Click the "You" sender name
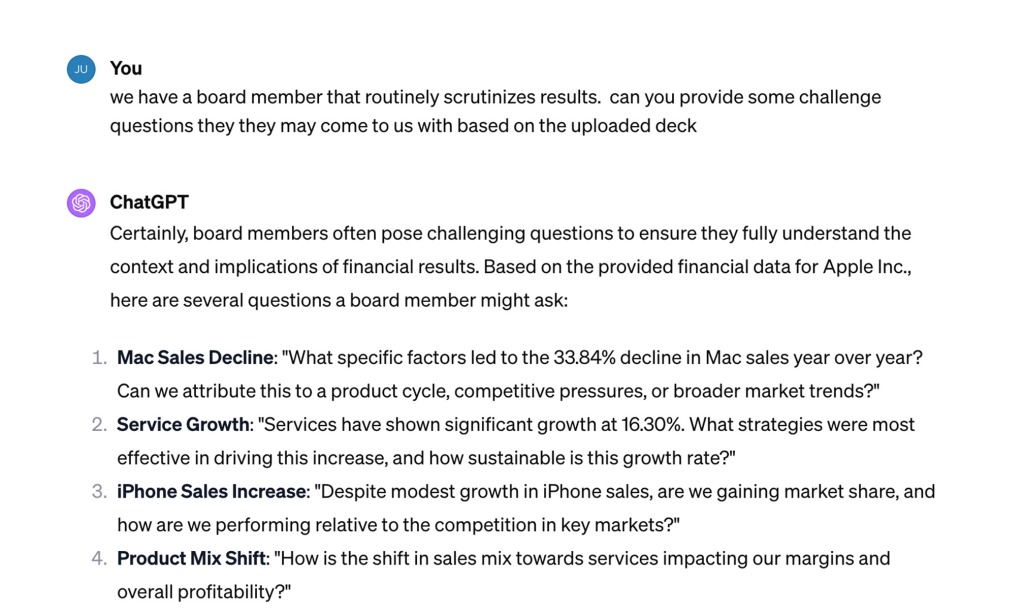The height and width of the screenshot is (612, 1024). (126, 68)
